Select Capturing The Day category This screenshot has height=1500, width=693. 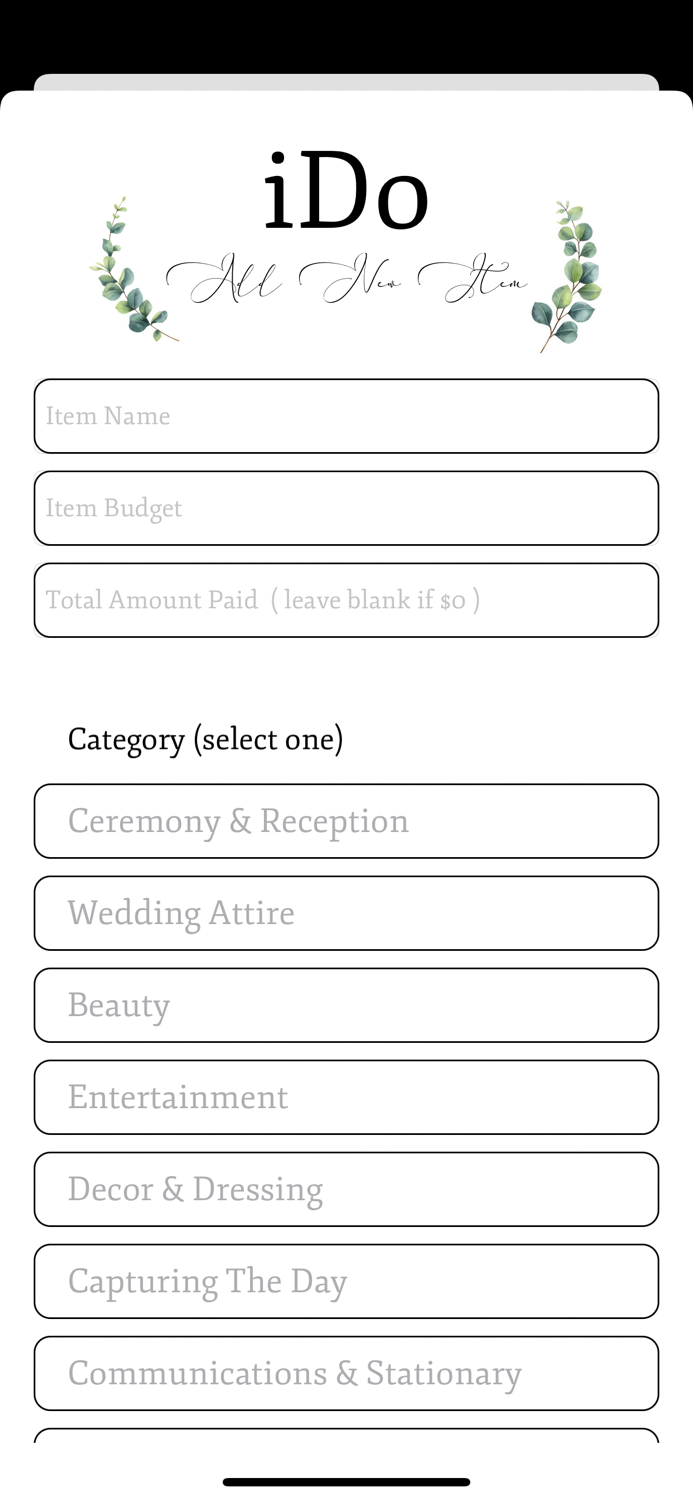click(346, 1280)
